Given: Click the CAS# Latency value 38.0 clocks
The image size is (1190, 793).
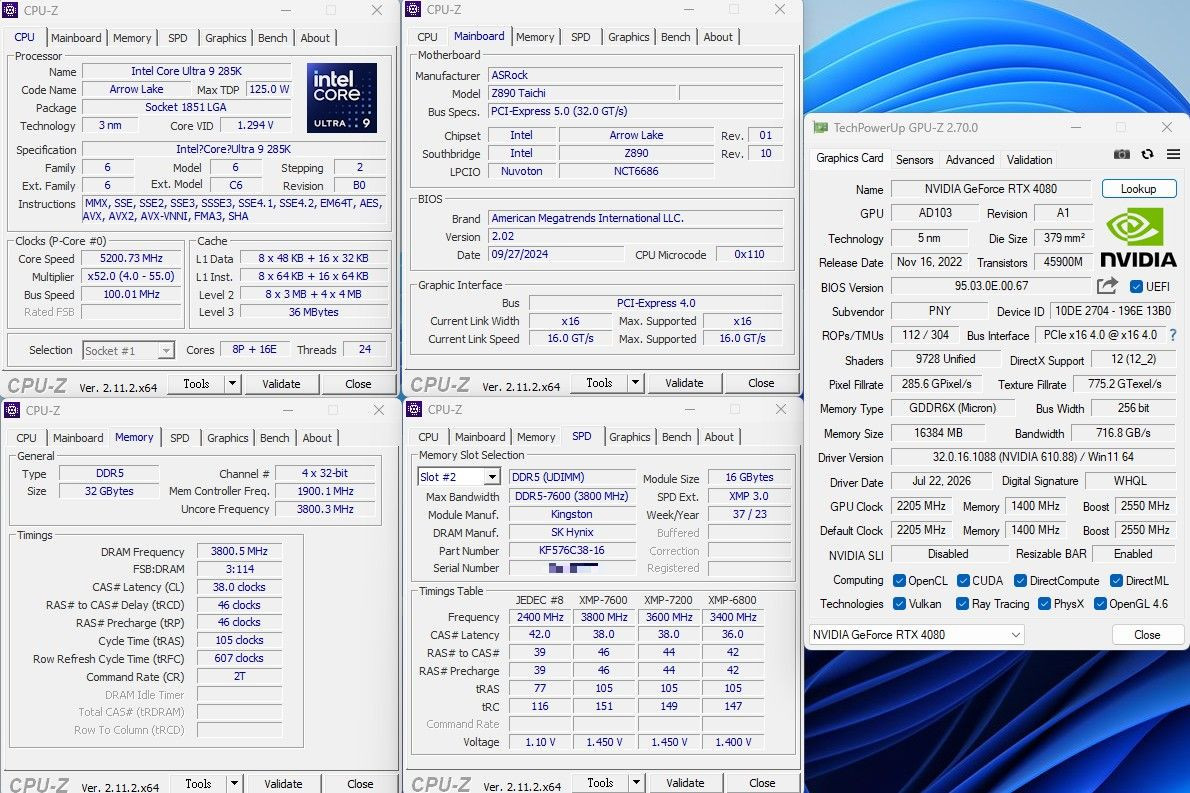Looking at the screenshot, I should [x=239, y=587].
